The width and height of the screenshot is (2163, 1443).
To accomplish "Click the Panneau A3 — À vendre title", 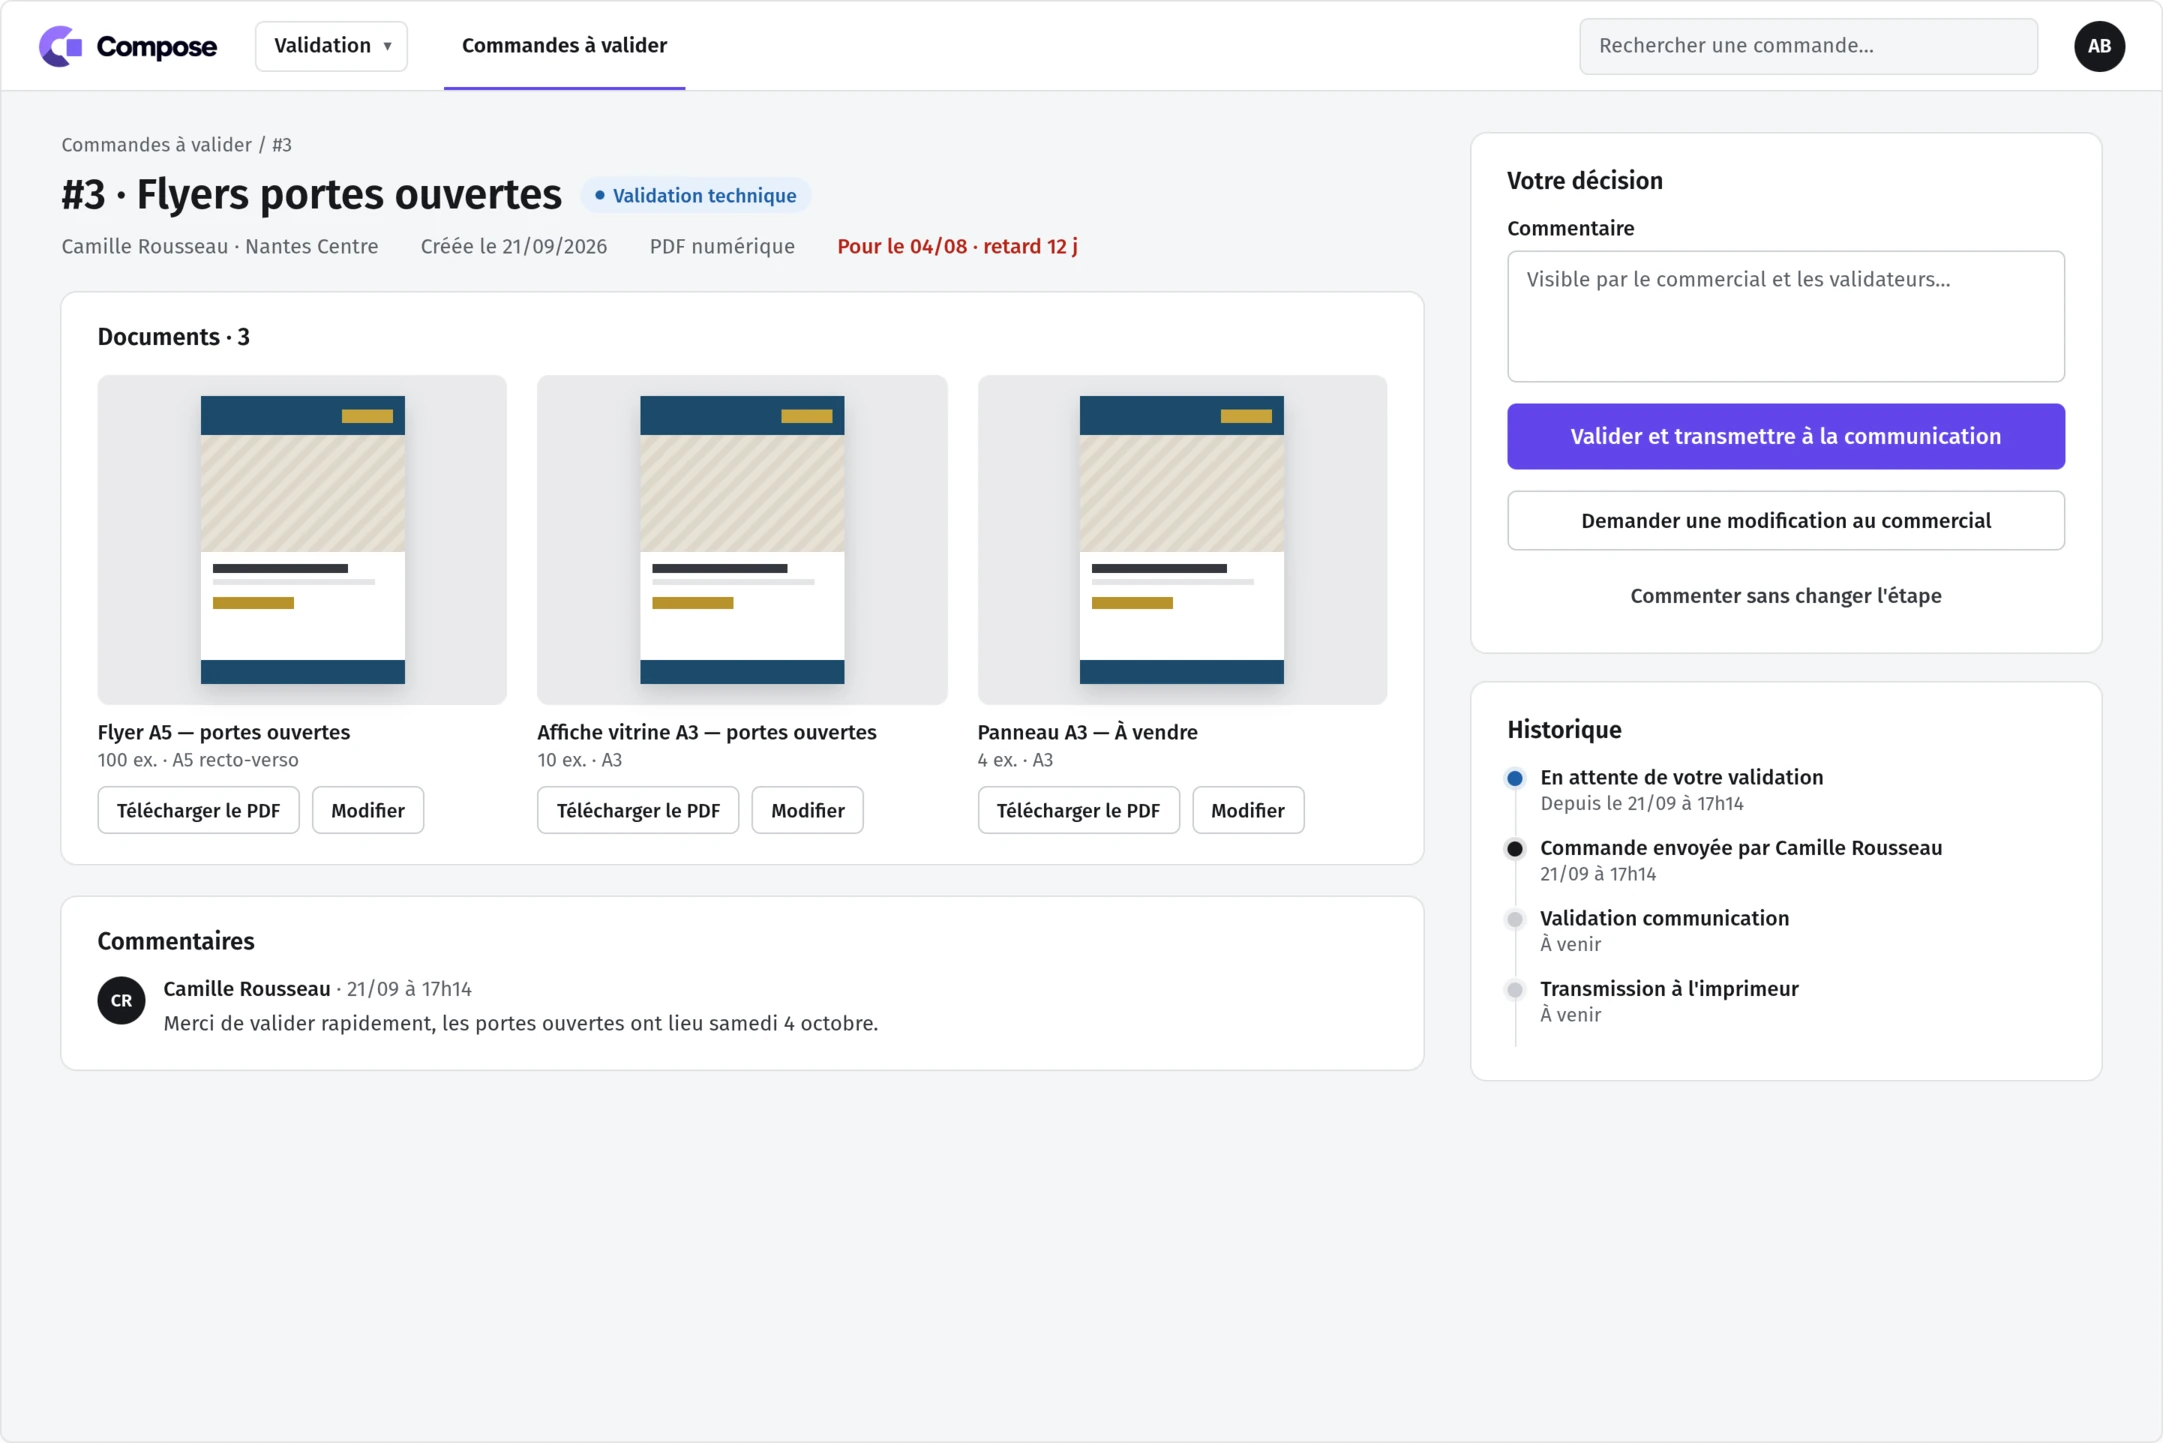I will coord(1087,732).
